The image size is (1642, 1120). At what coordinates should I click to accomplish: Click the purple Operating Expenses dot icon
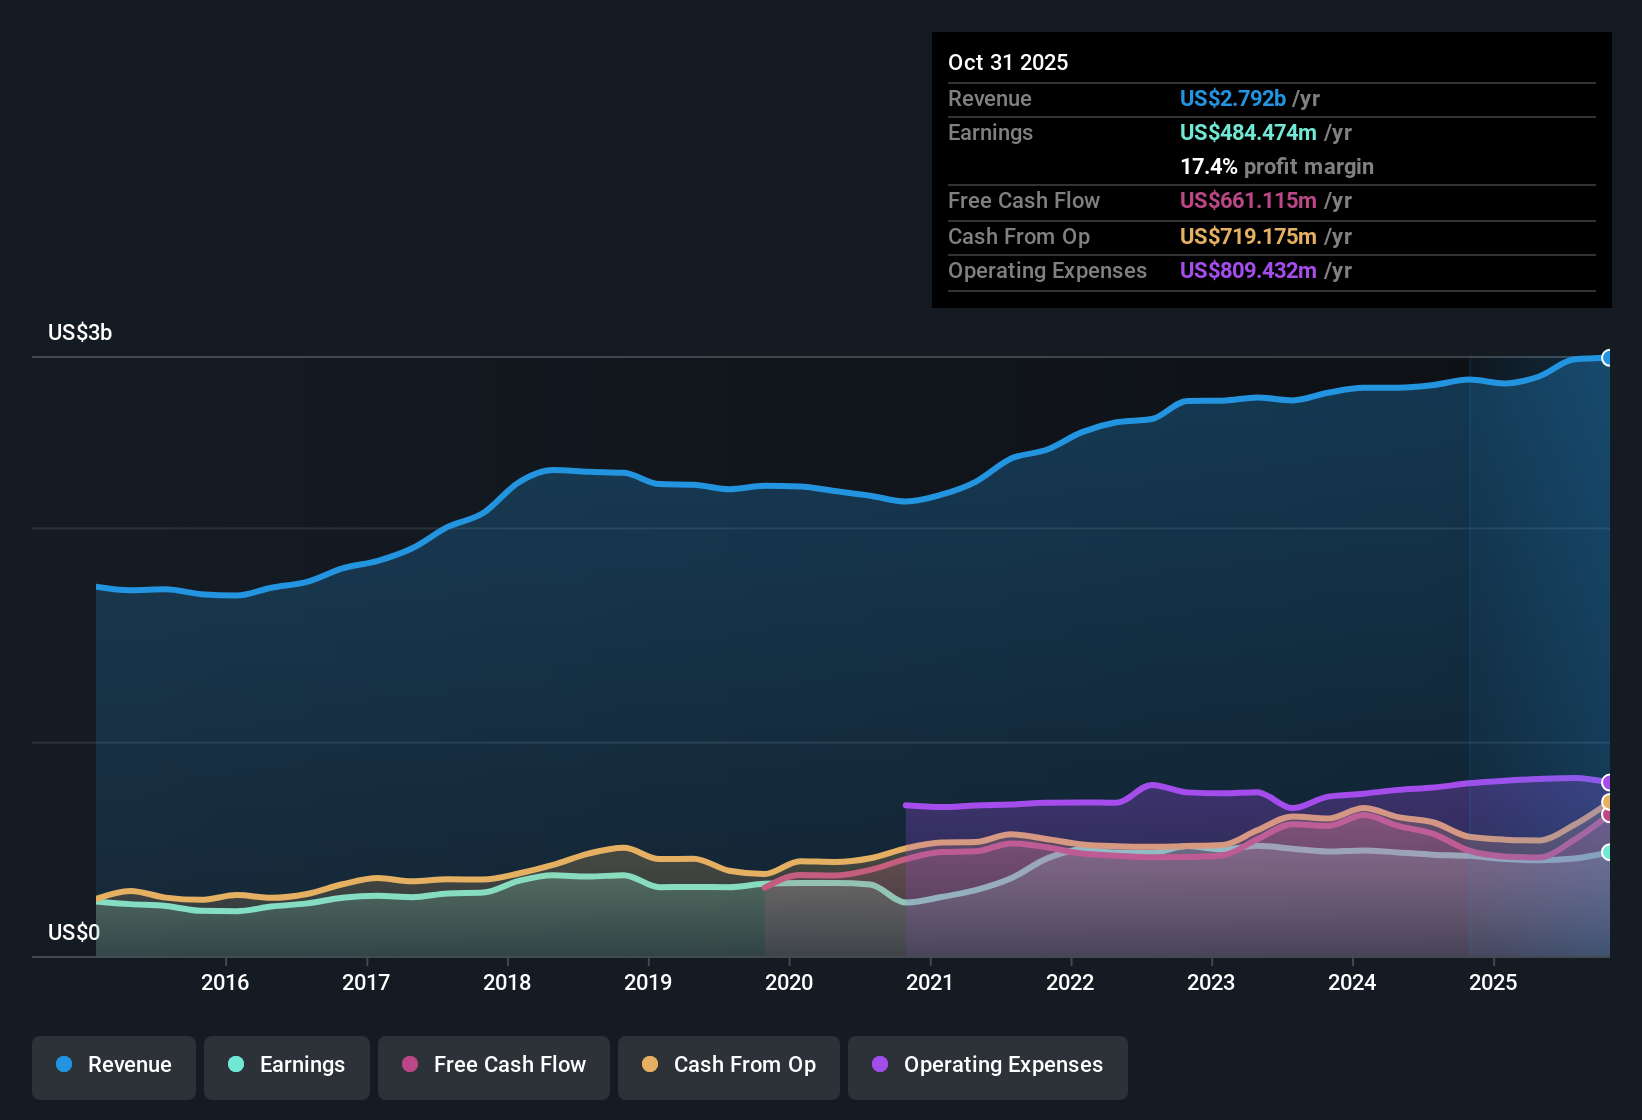point(878,1065)
